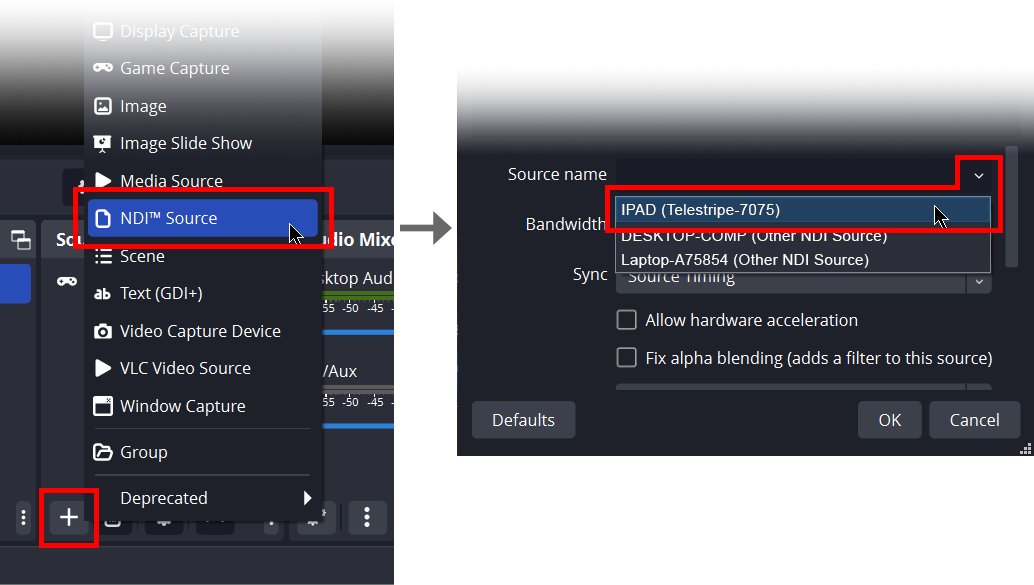
Task: Pick Window Capture from the list
Action: [182, 406]
